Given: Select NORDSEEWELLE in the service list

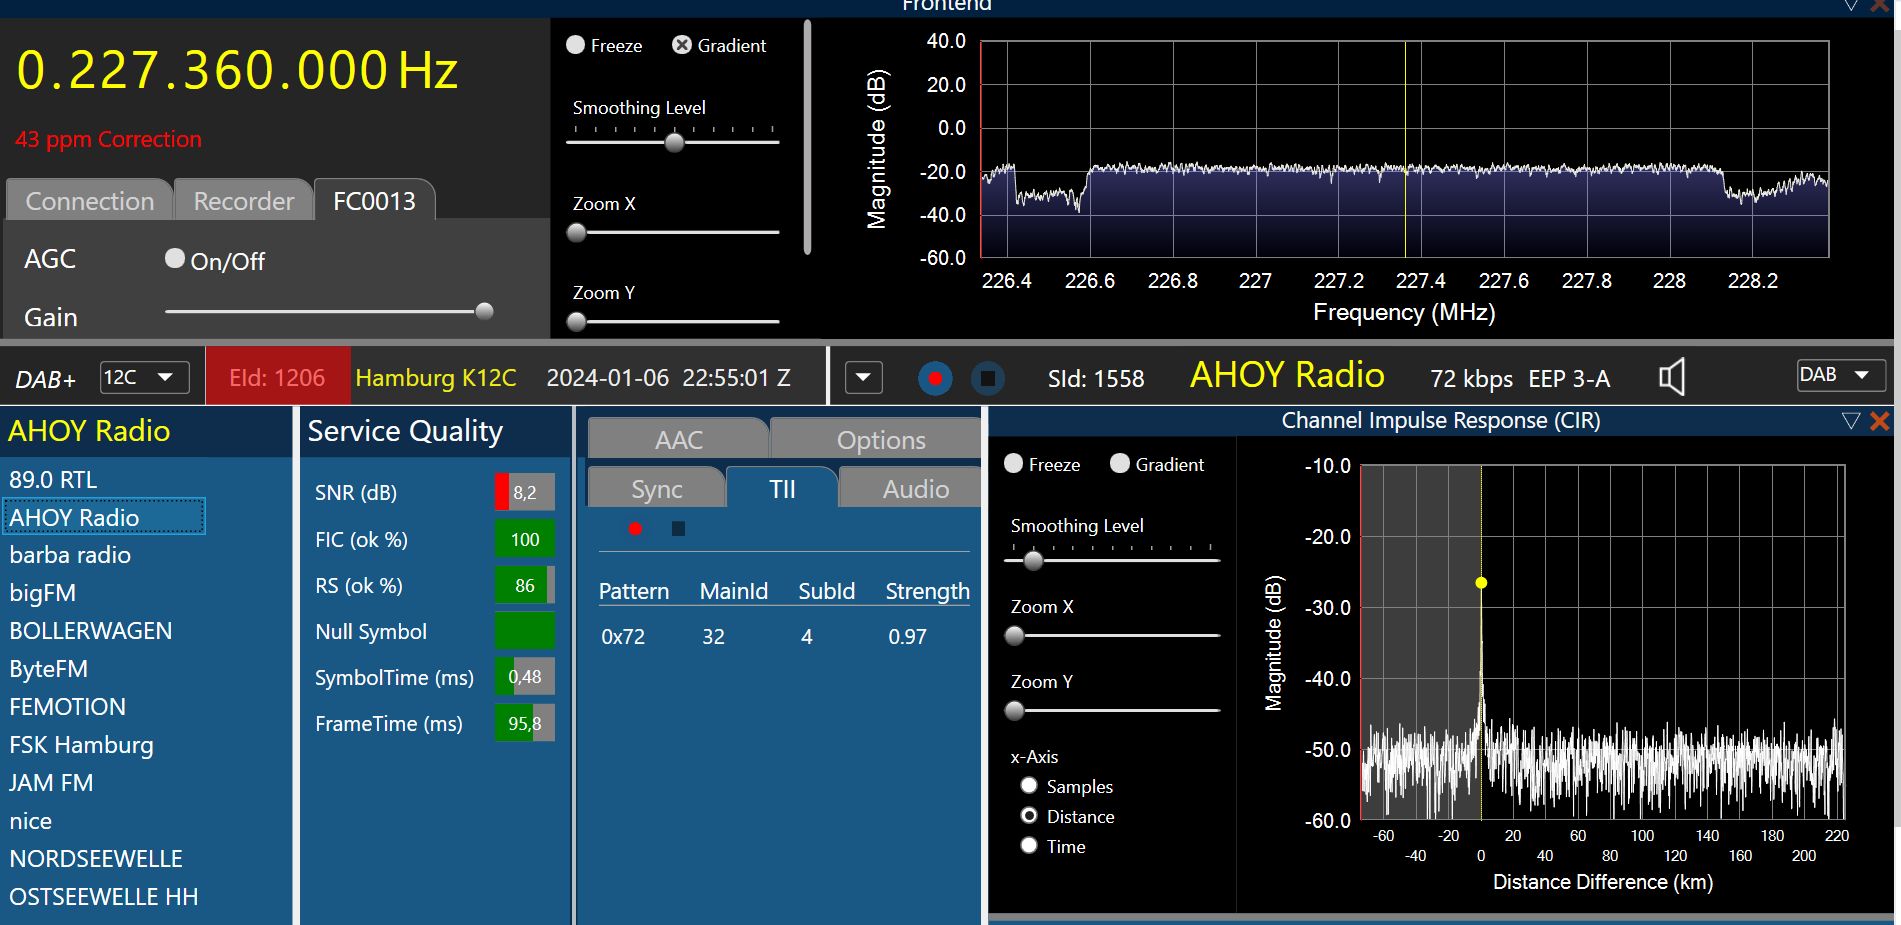Looking at the screenshot, I should click(x=96, y=859).
